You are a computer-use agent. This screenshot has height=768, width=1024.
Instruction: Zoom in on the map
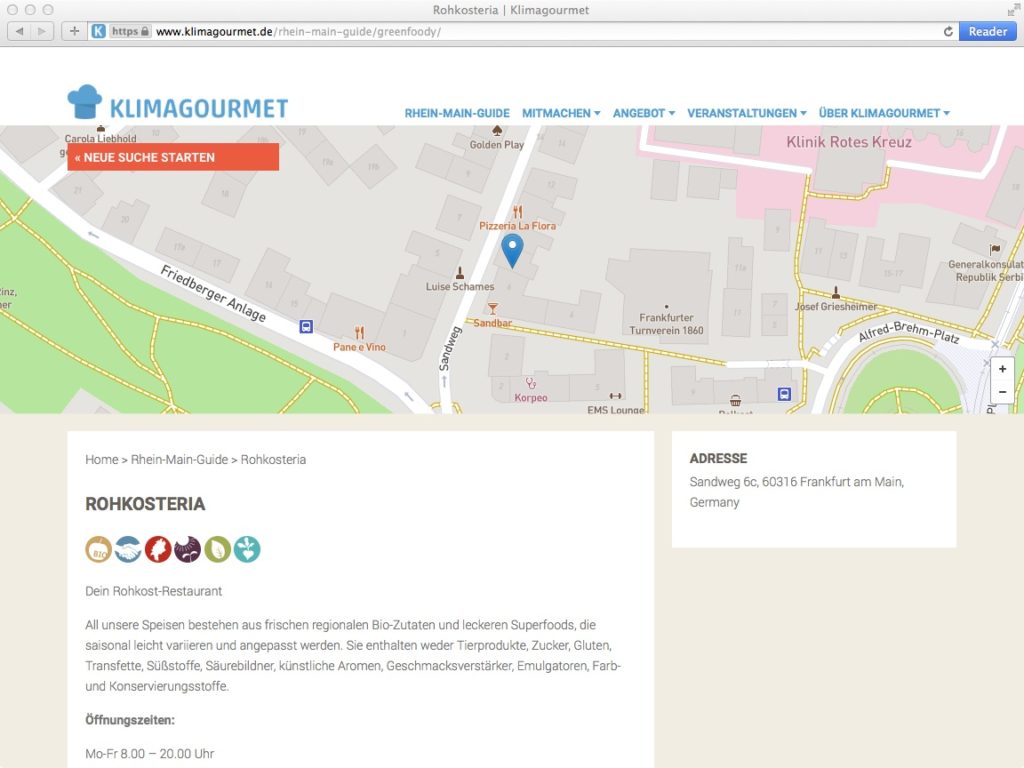(1002, 368)
